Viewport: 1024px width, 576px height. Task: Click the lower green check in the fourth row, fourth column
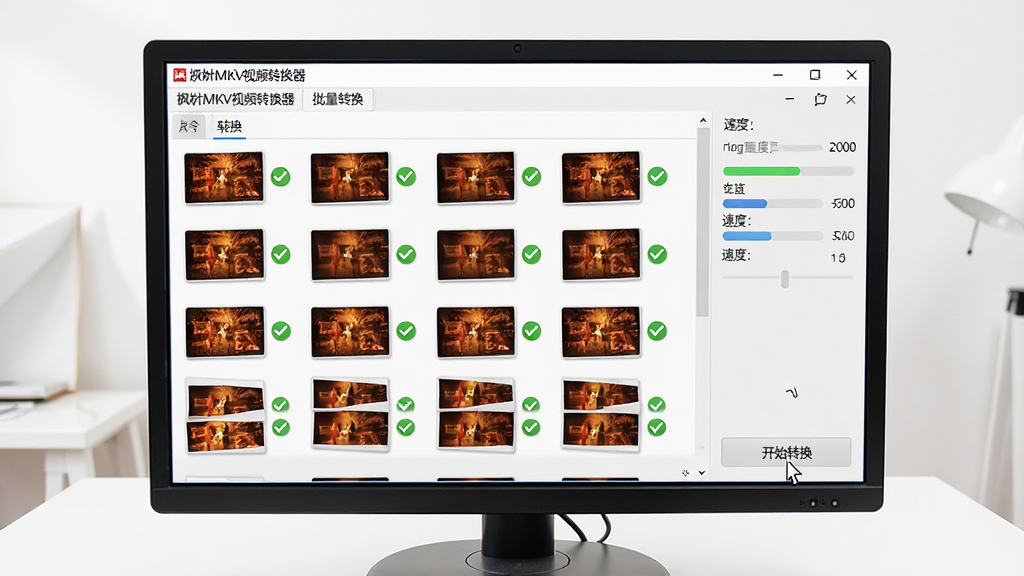pyautogui.click(x=656, y=427)
